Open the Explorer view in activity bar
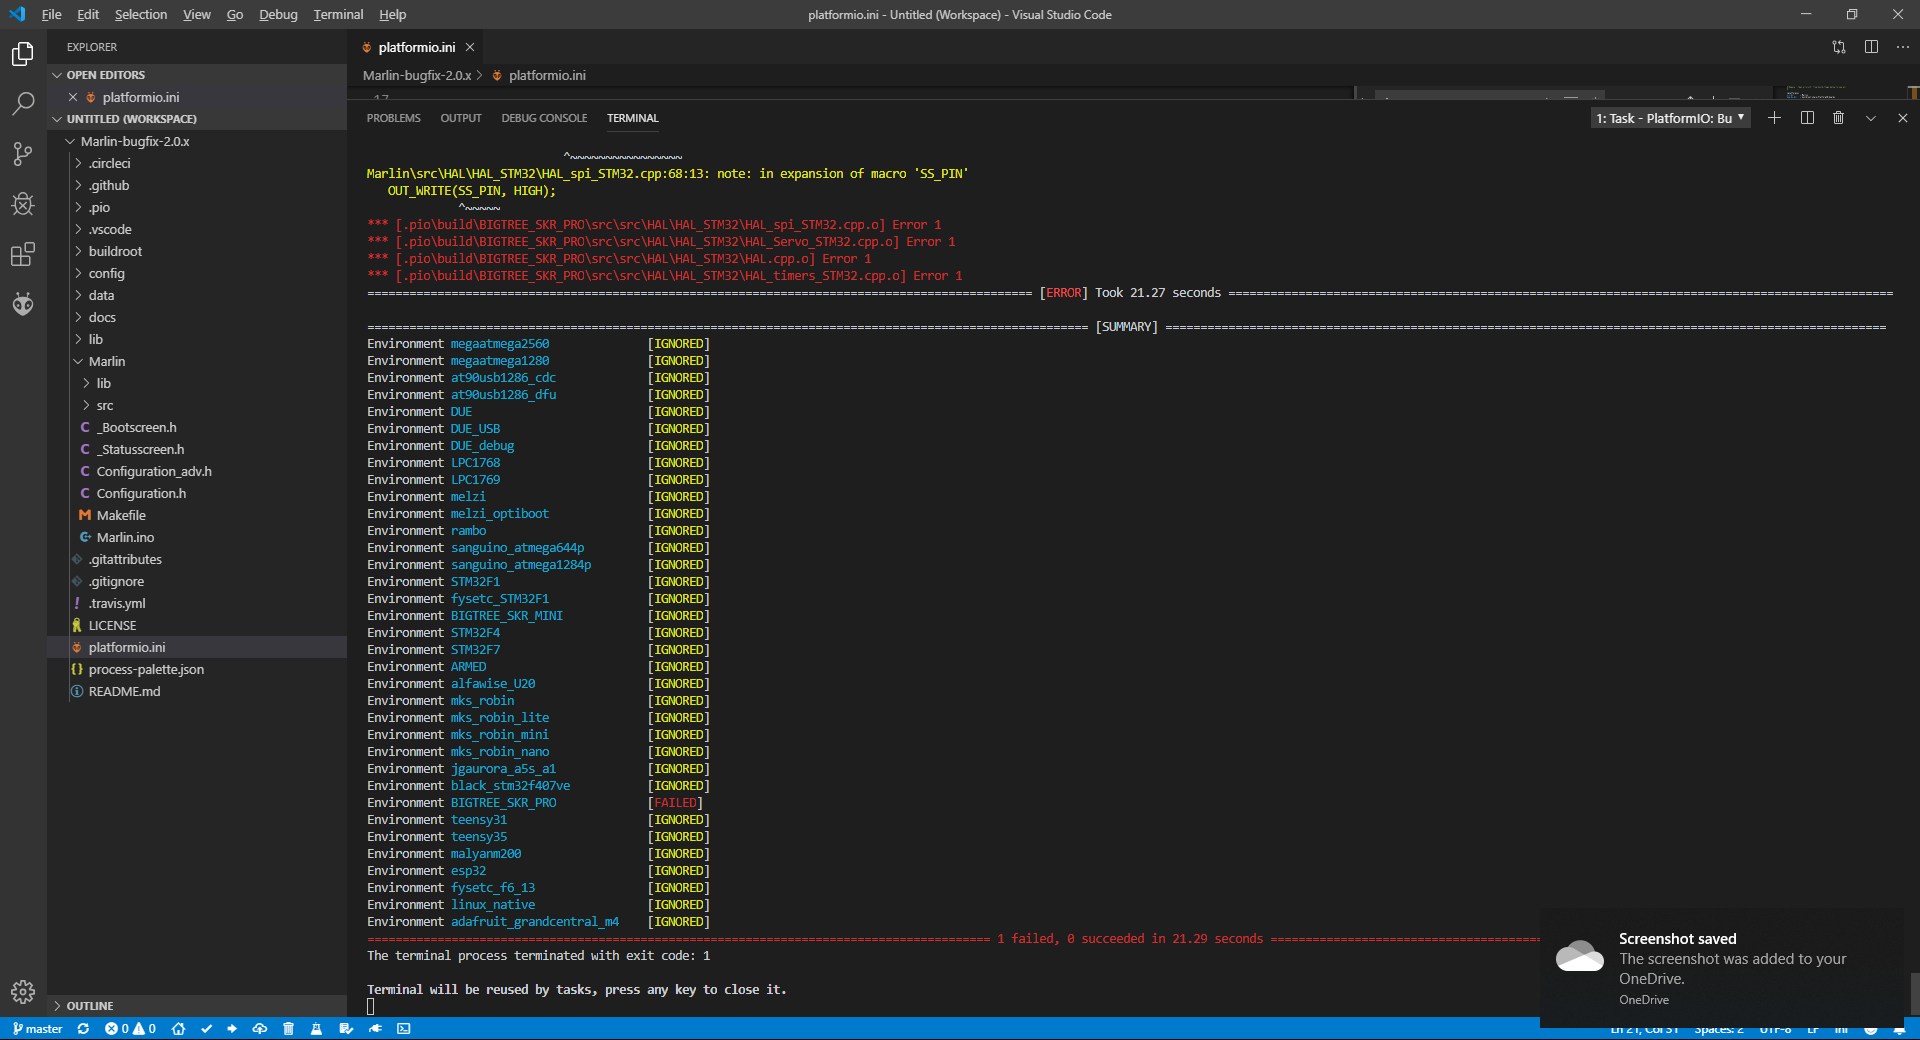Viewport: 1920px width, 1040px height. pyautogui.click(x=23, y=54)
